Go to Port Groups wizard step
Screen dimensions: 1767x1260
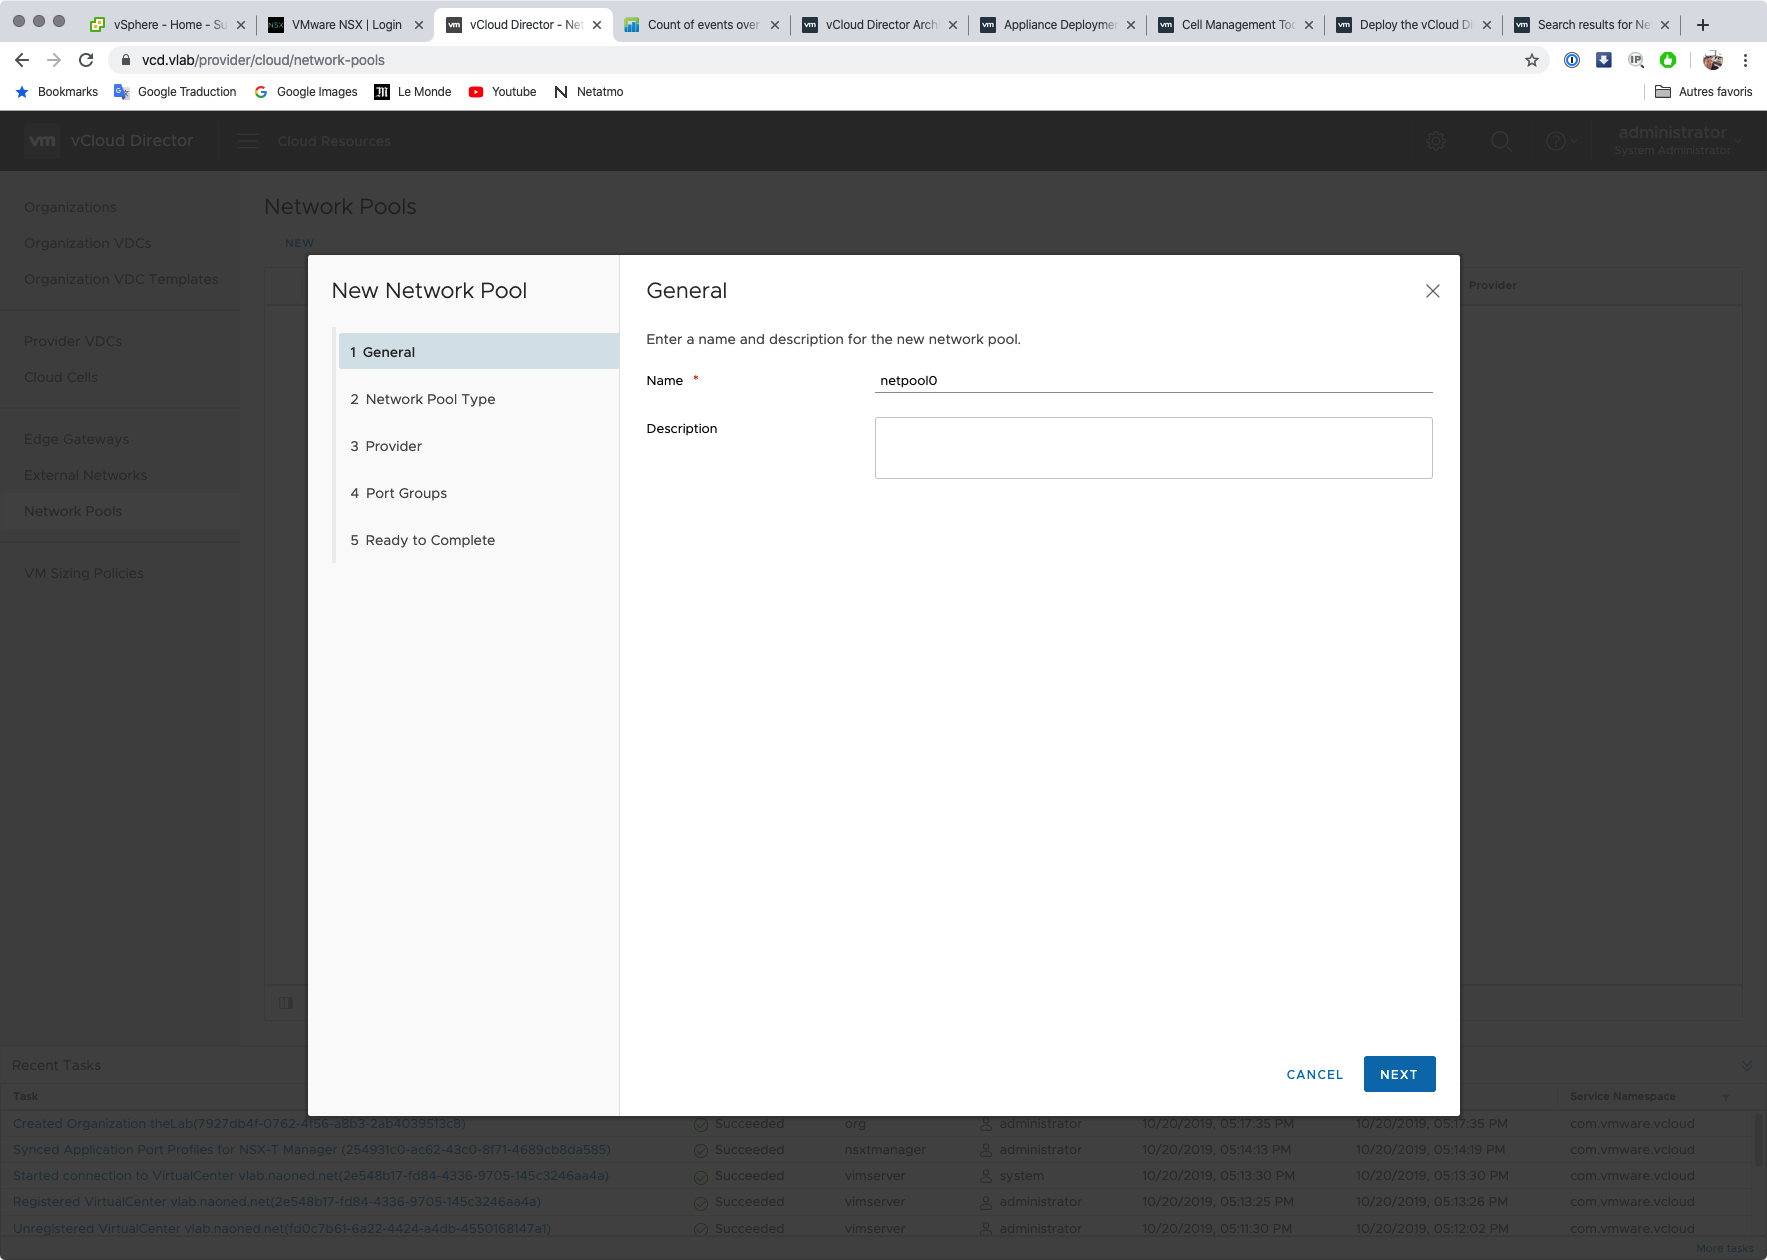pyautogui.click(x=406, y=493)
